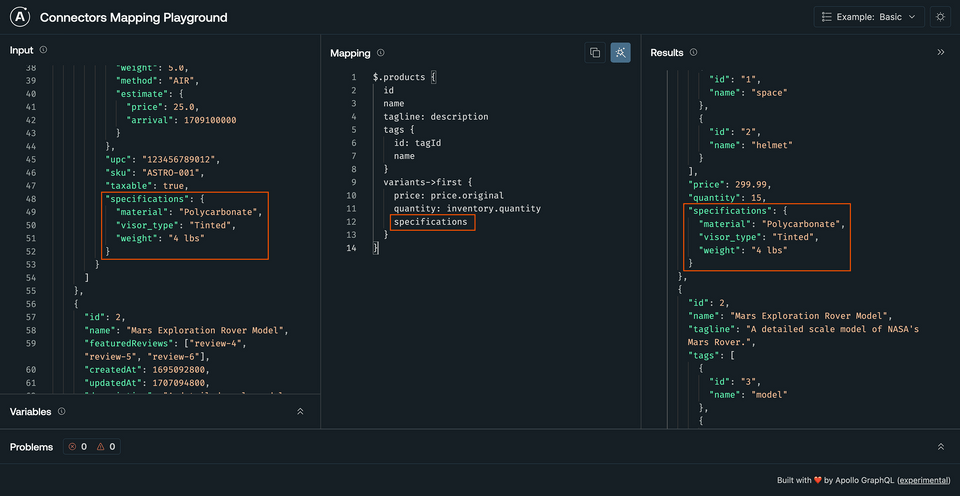Click the Results panel info icon
Image resolution: width=960 pixels, height=496 pixels.
point(693,53)
